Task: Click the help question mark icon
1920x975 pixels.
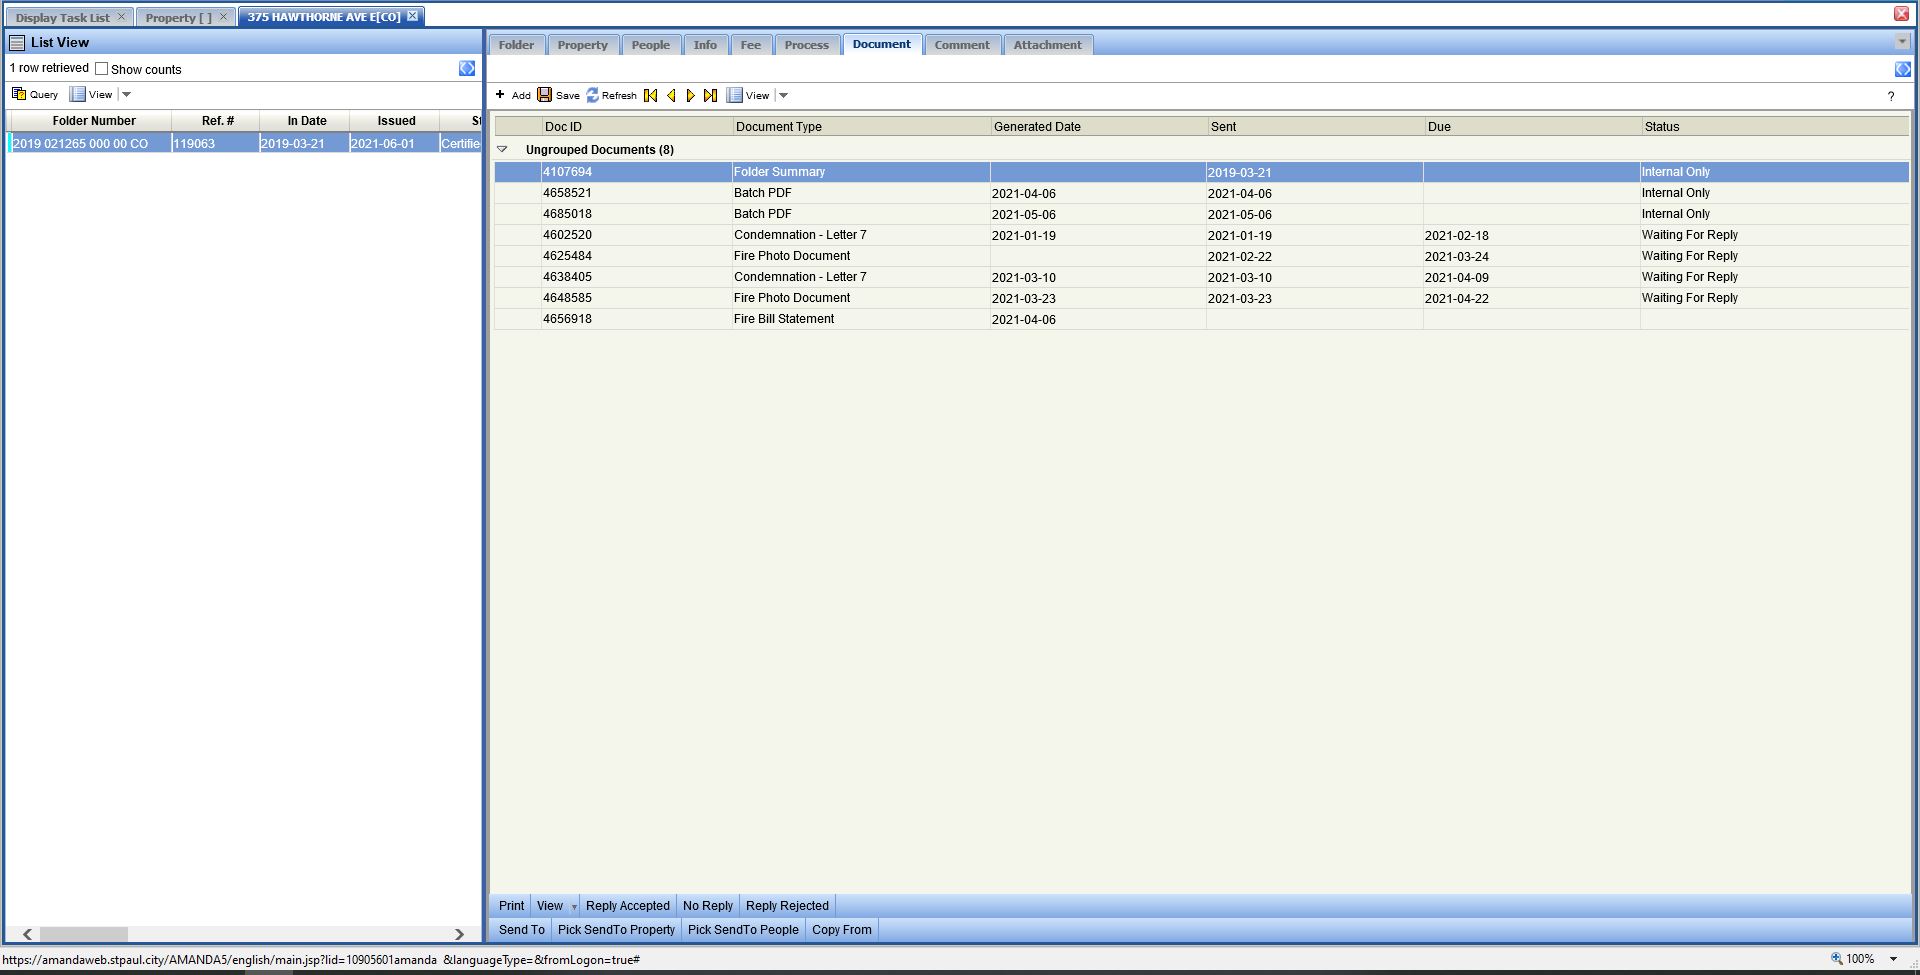Action: (x=1890, y=96)
